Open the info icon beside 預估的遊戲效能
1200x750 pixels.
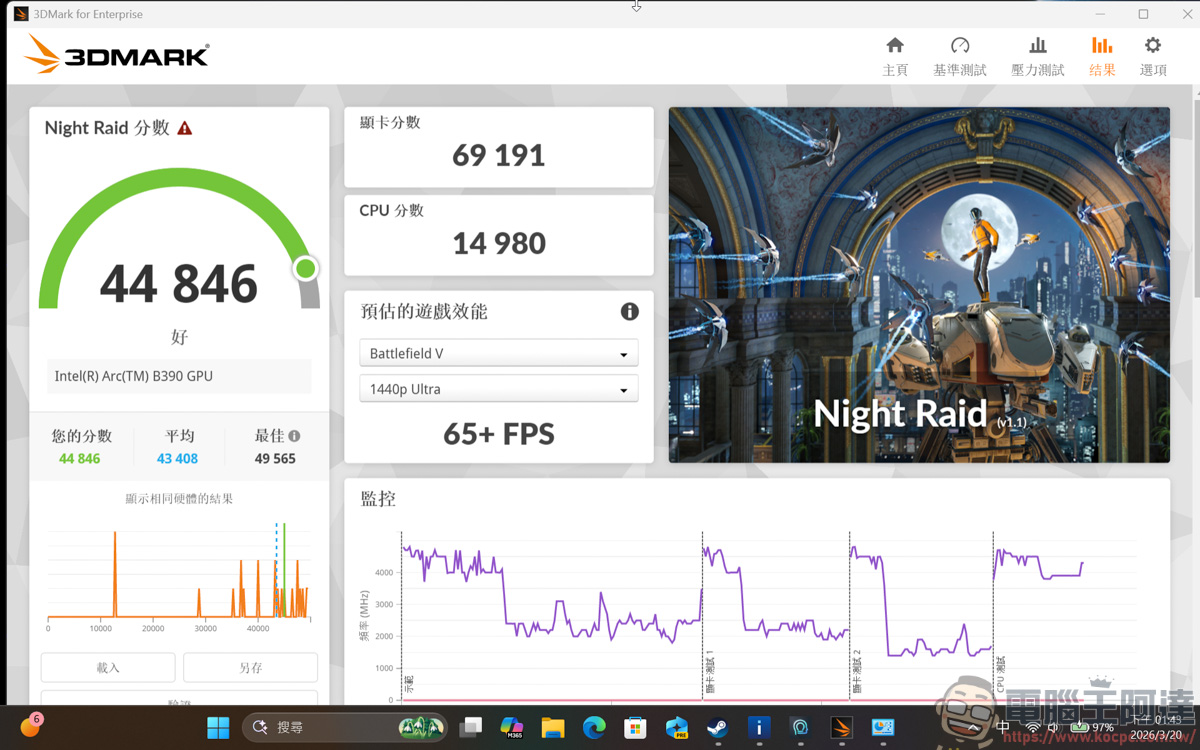(629, 311)
